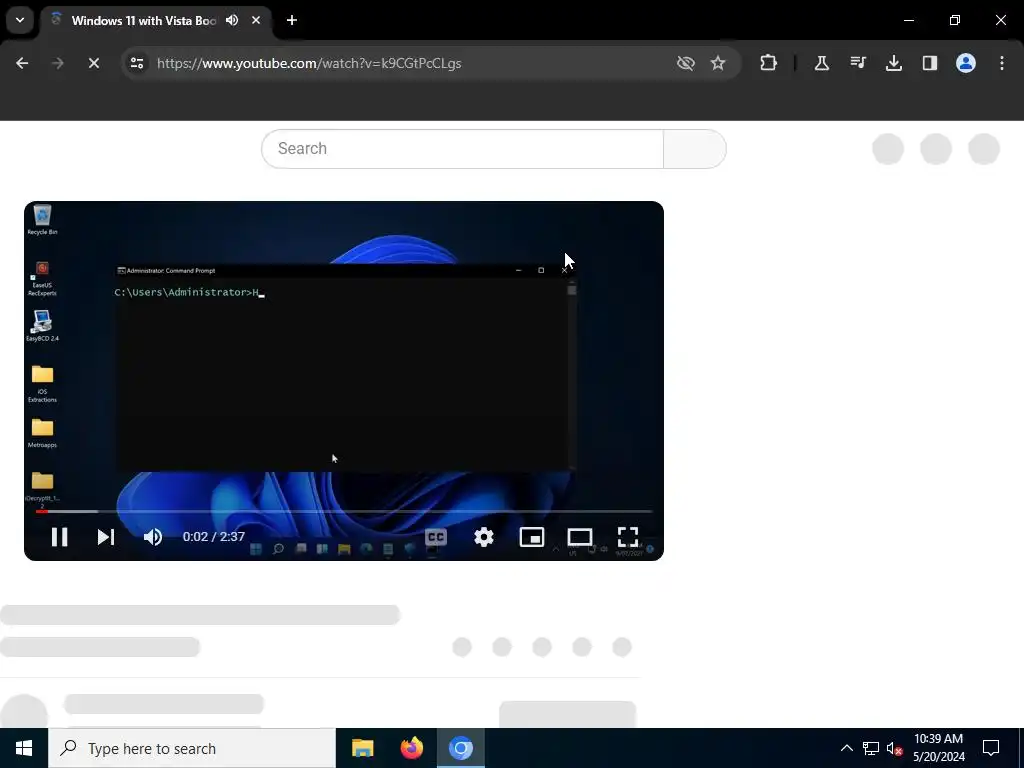Screen dimensions: 1024x768
Task: View site information for youtube.com
Action: coord(137,63)
